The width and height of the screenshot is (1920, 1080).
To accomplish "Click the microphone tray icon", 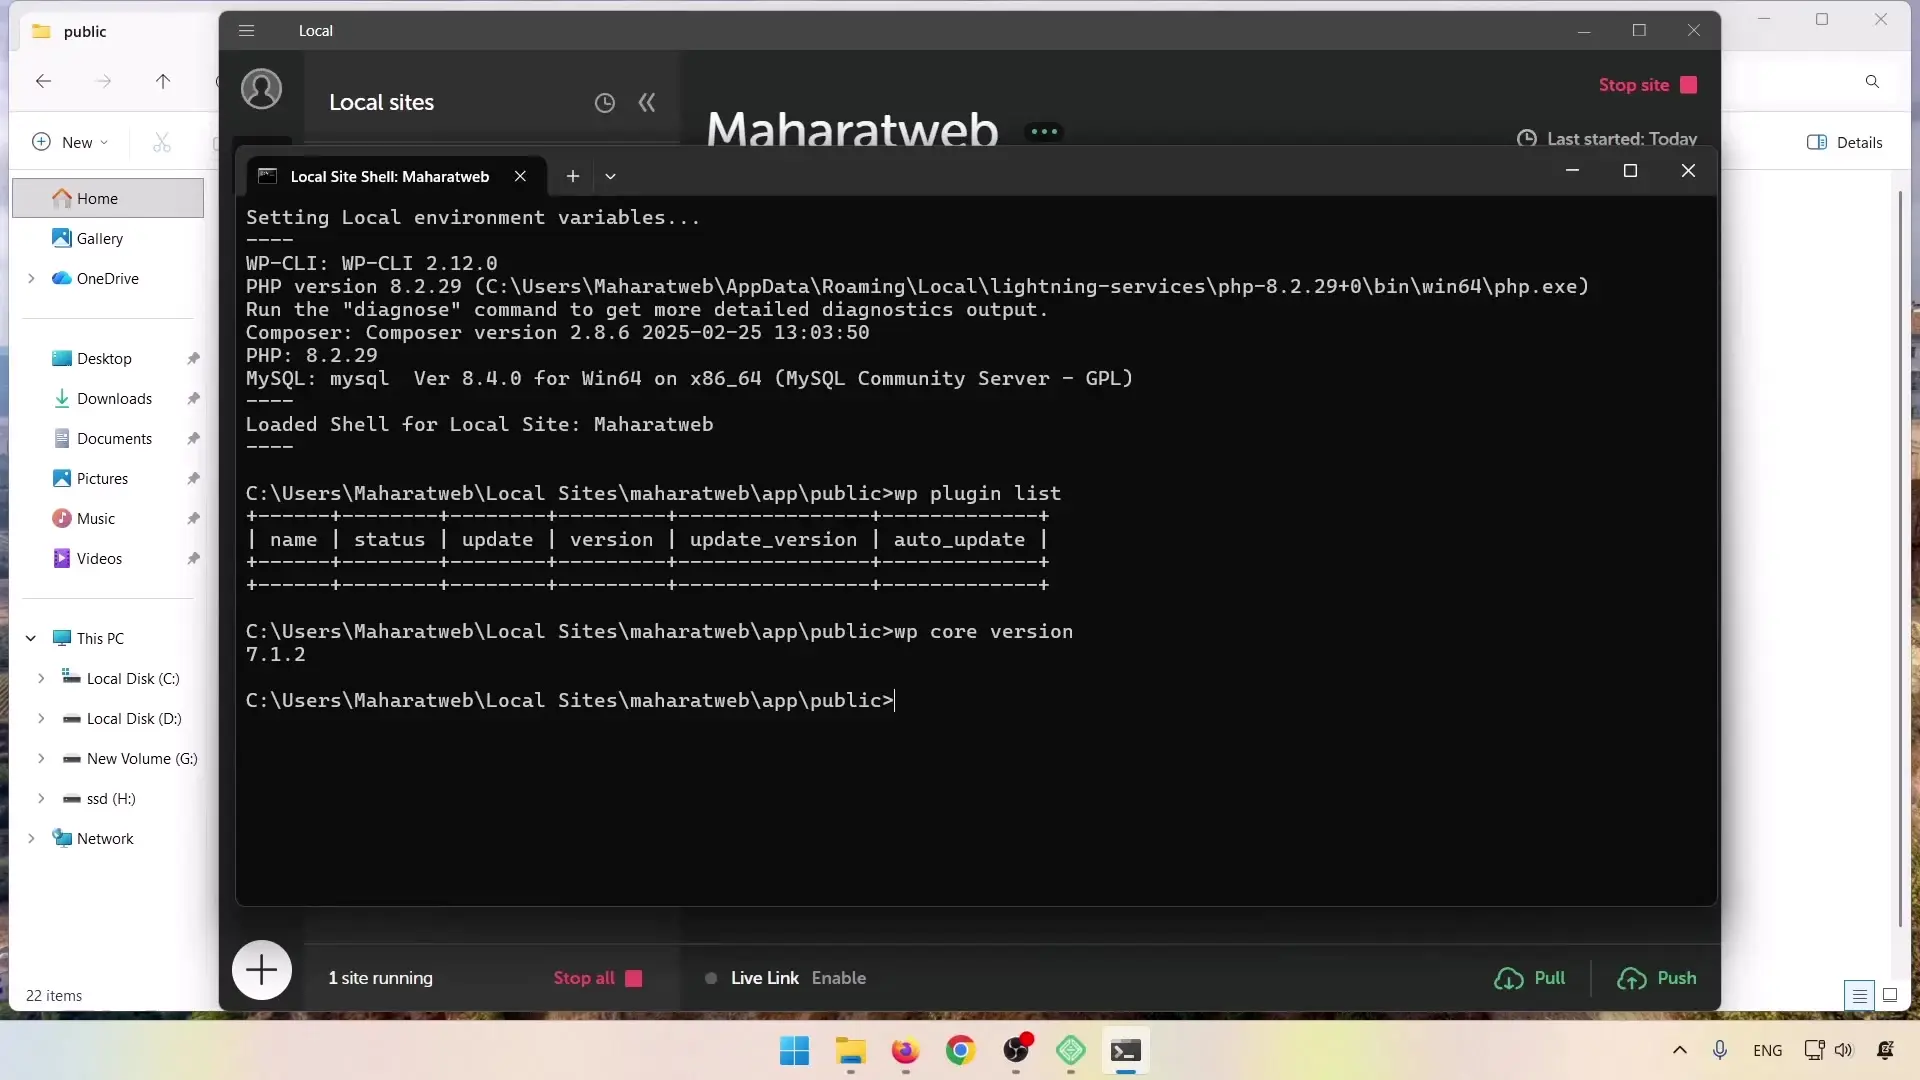I will pos(1719,1050).
